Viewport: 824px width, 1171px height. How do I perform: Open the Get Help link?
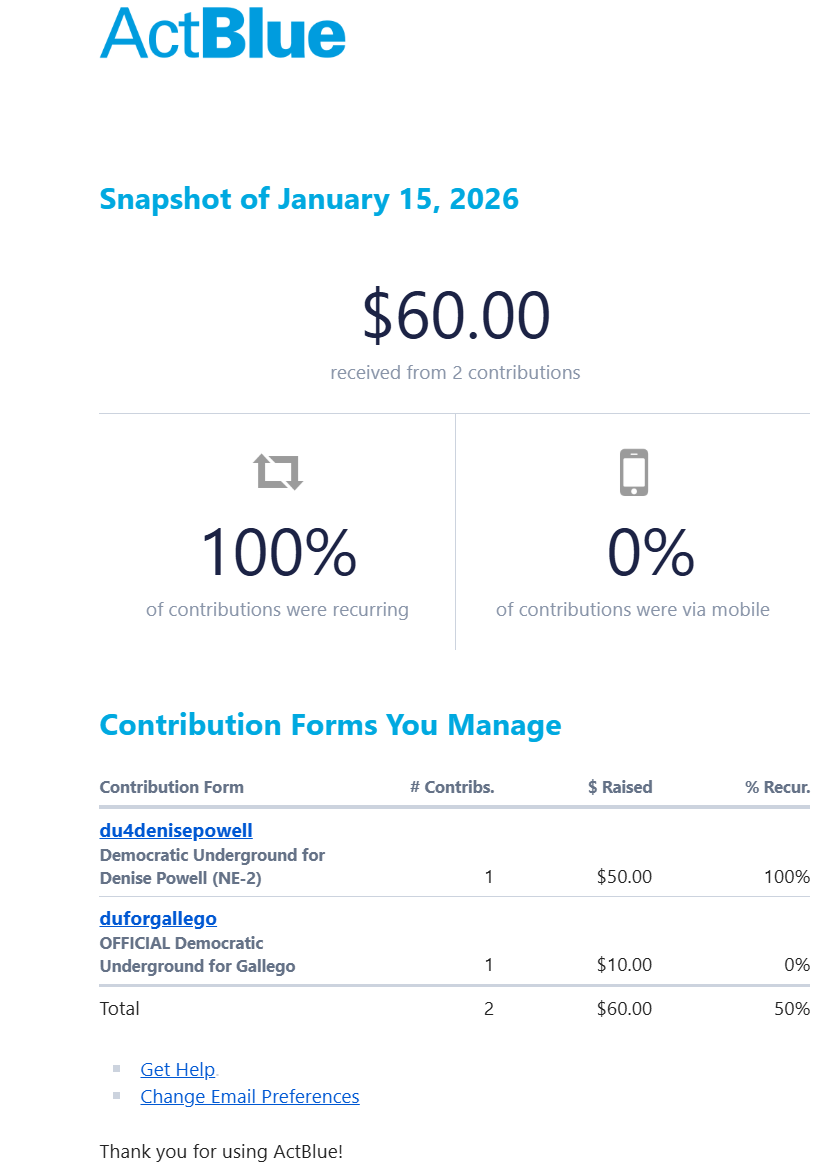(x=178, y=1070)
